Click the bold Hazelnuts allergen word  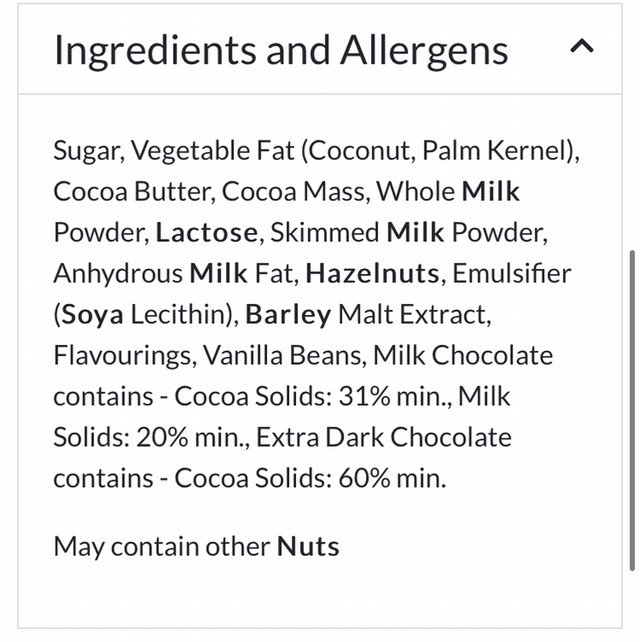point(372,274)
